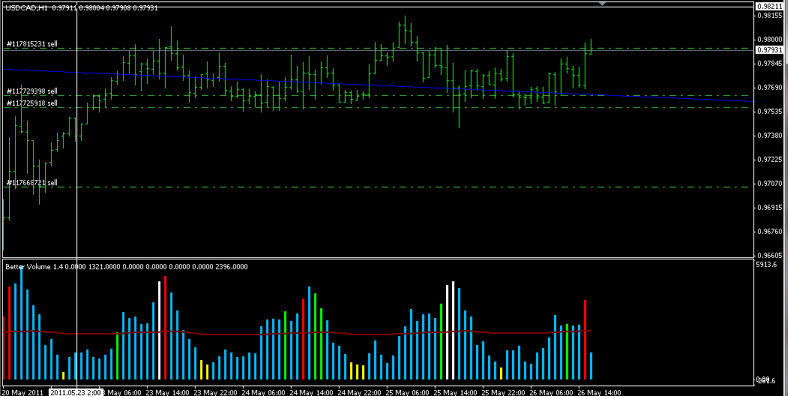Click the 26 May 14:00 time axis label

600,392
